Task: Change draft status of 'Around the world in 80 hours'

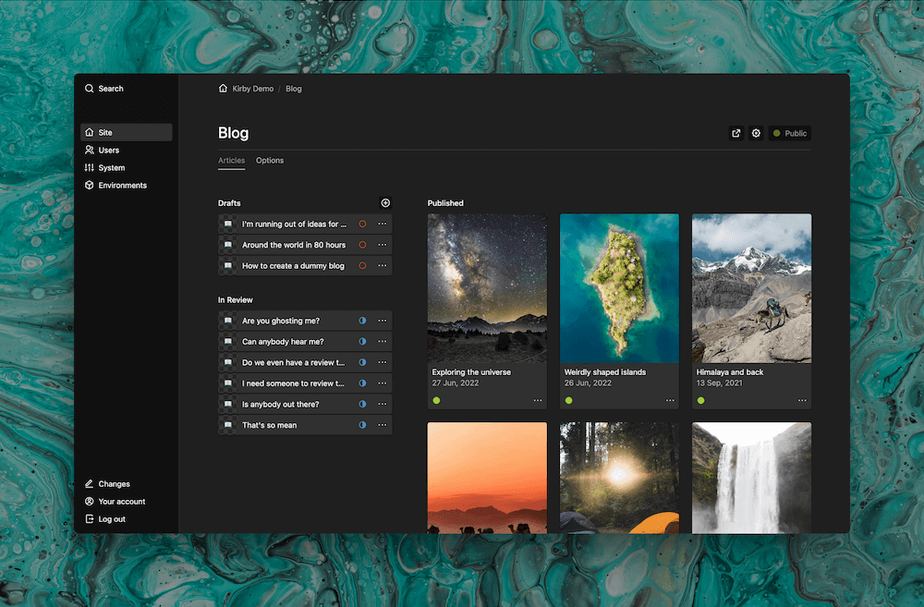Action: pyautogui.click(x=363, y=245)
